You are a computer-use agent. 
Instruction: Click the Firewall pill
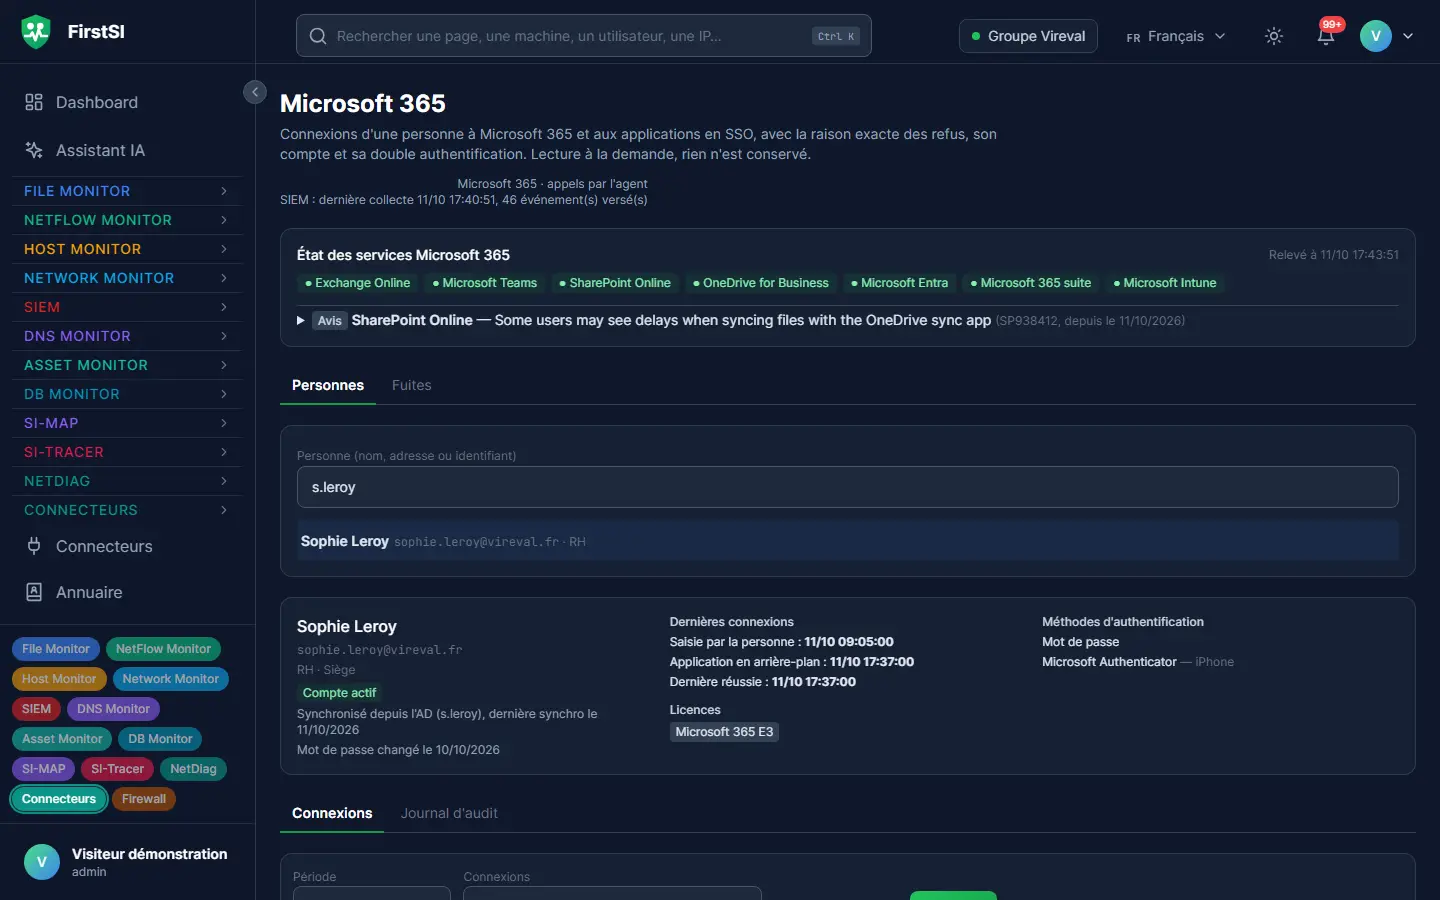coord(144,799)
